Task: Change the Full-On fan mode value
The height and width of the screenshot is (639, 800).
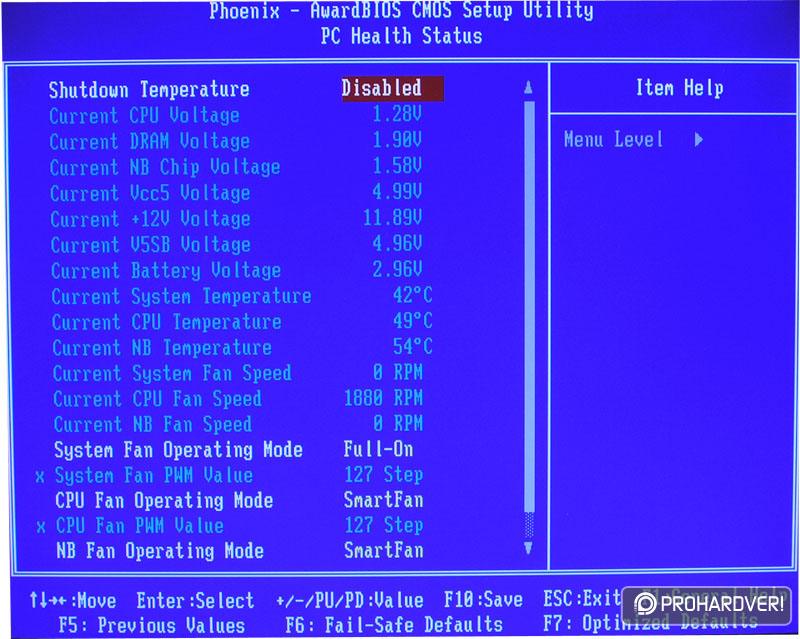Action: (378, 449)
